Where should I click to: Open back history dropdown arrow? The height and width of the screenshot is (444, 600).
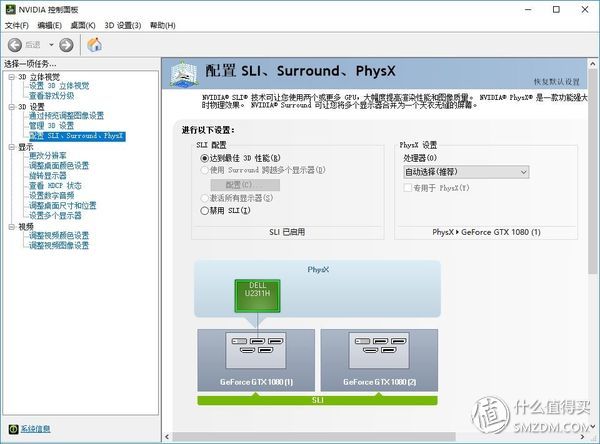click(x=51, y=45)
